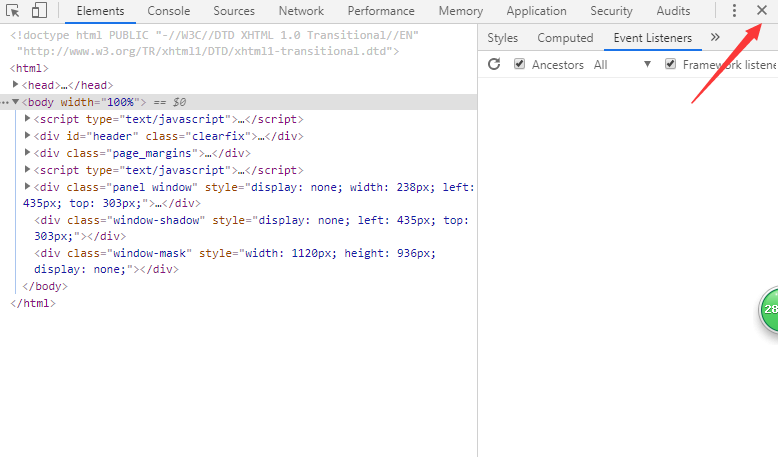Open the Performance tab

pos(381,11)
